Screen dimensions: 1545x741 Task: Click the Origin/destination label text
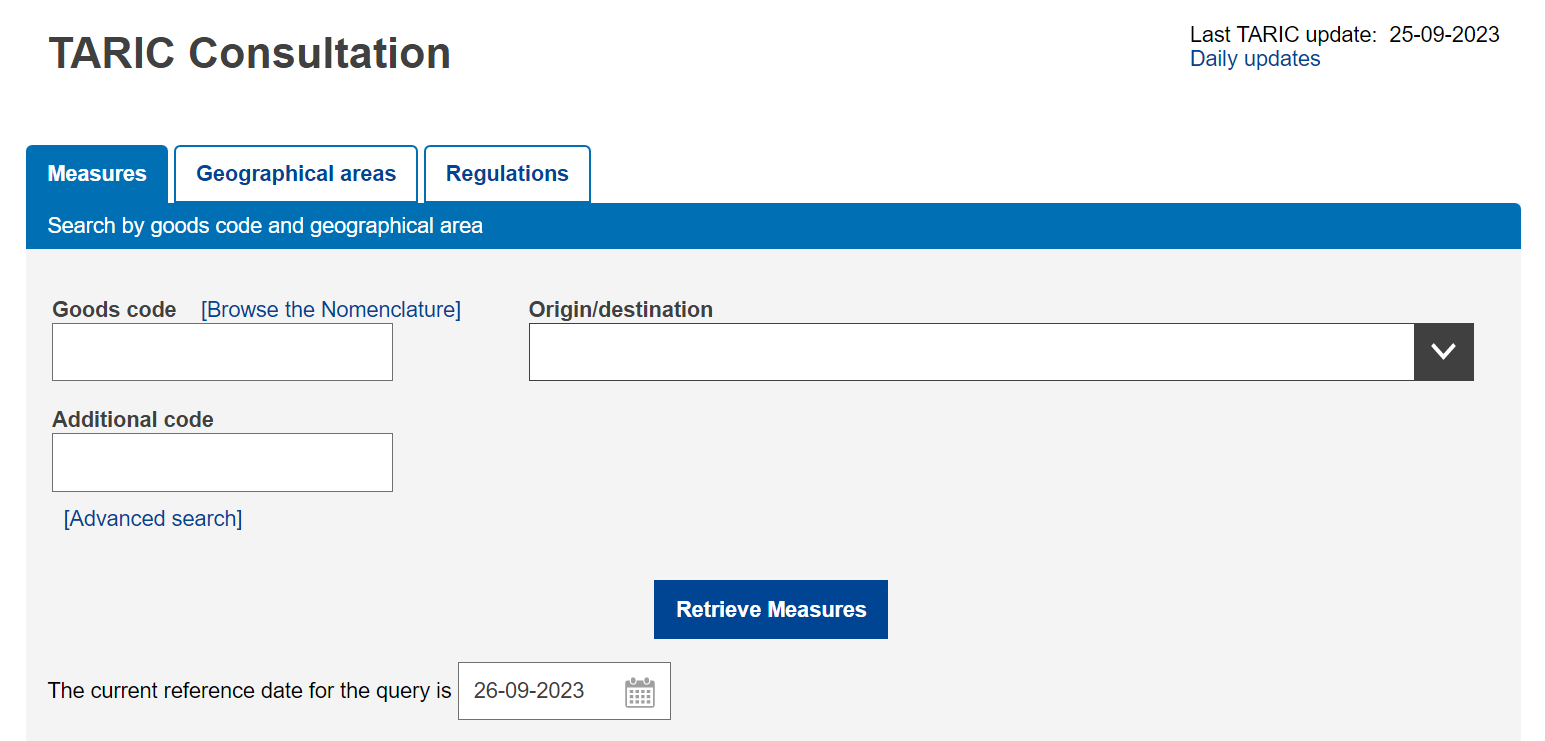click(620, 310)
